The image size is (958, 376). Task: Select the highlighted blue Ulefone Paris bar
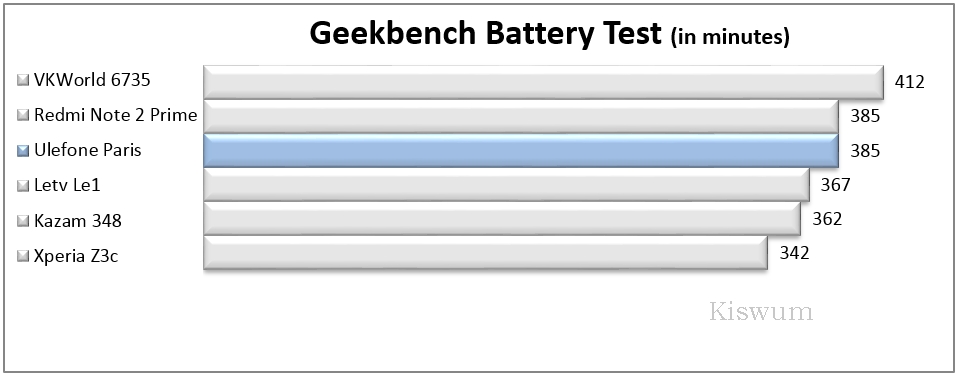(521, 150)
